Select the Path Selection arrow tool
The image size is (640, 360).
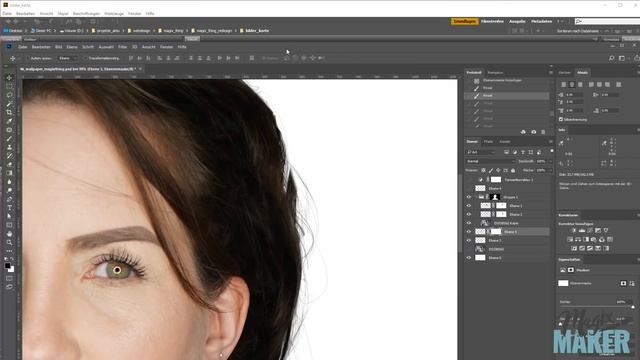pyautogui.click(x=9, y=216)
